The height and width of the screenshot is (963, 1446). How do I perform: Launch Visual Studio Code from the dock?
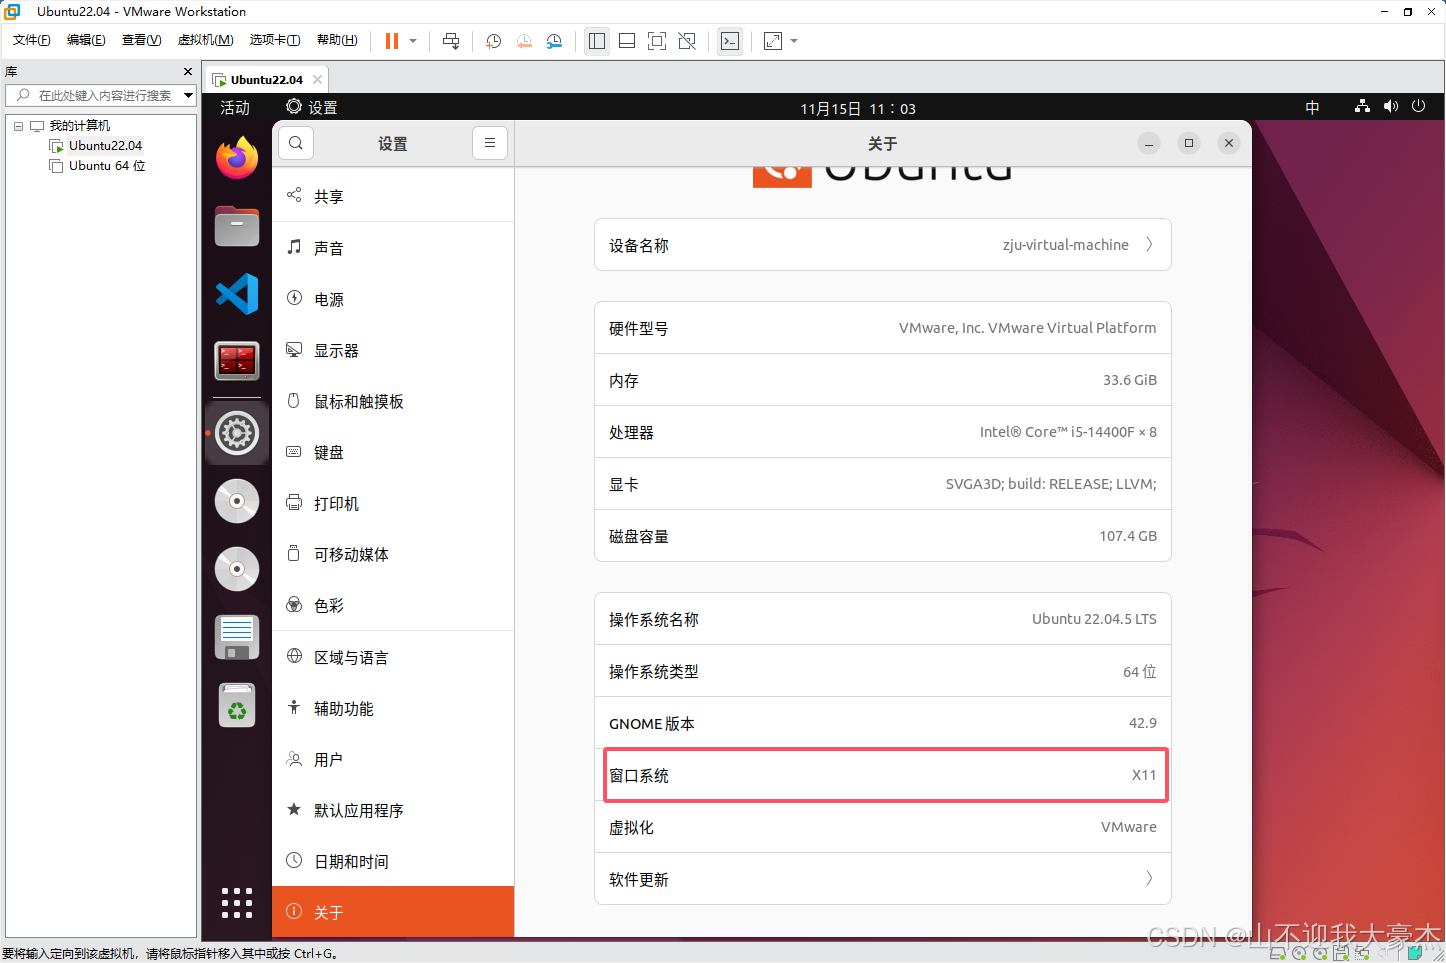pos(236,293)
